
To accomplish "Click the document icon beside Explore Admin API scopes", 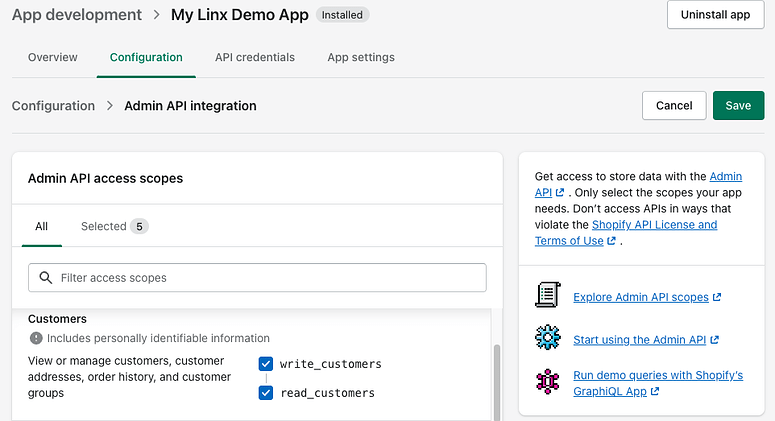I will point(548,295).
